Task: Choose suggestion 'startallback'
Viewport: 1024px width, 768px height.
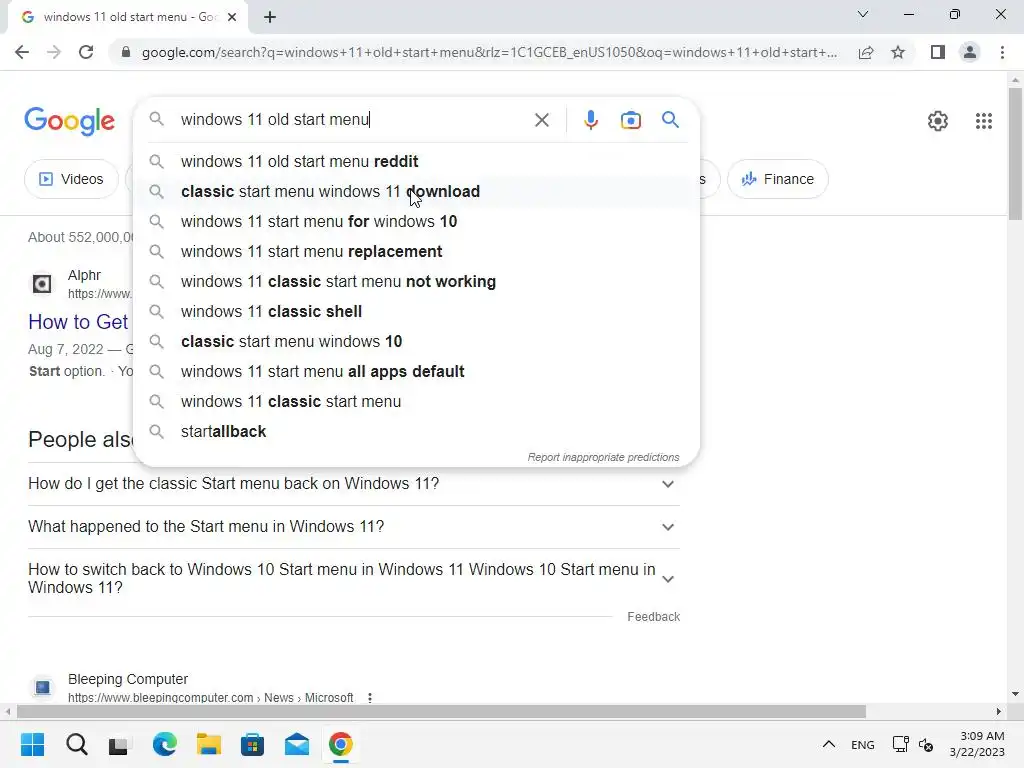Action: click(x=416, y=432)
